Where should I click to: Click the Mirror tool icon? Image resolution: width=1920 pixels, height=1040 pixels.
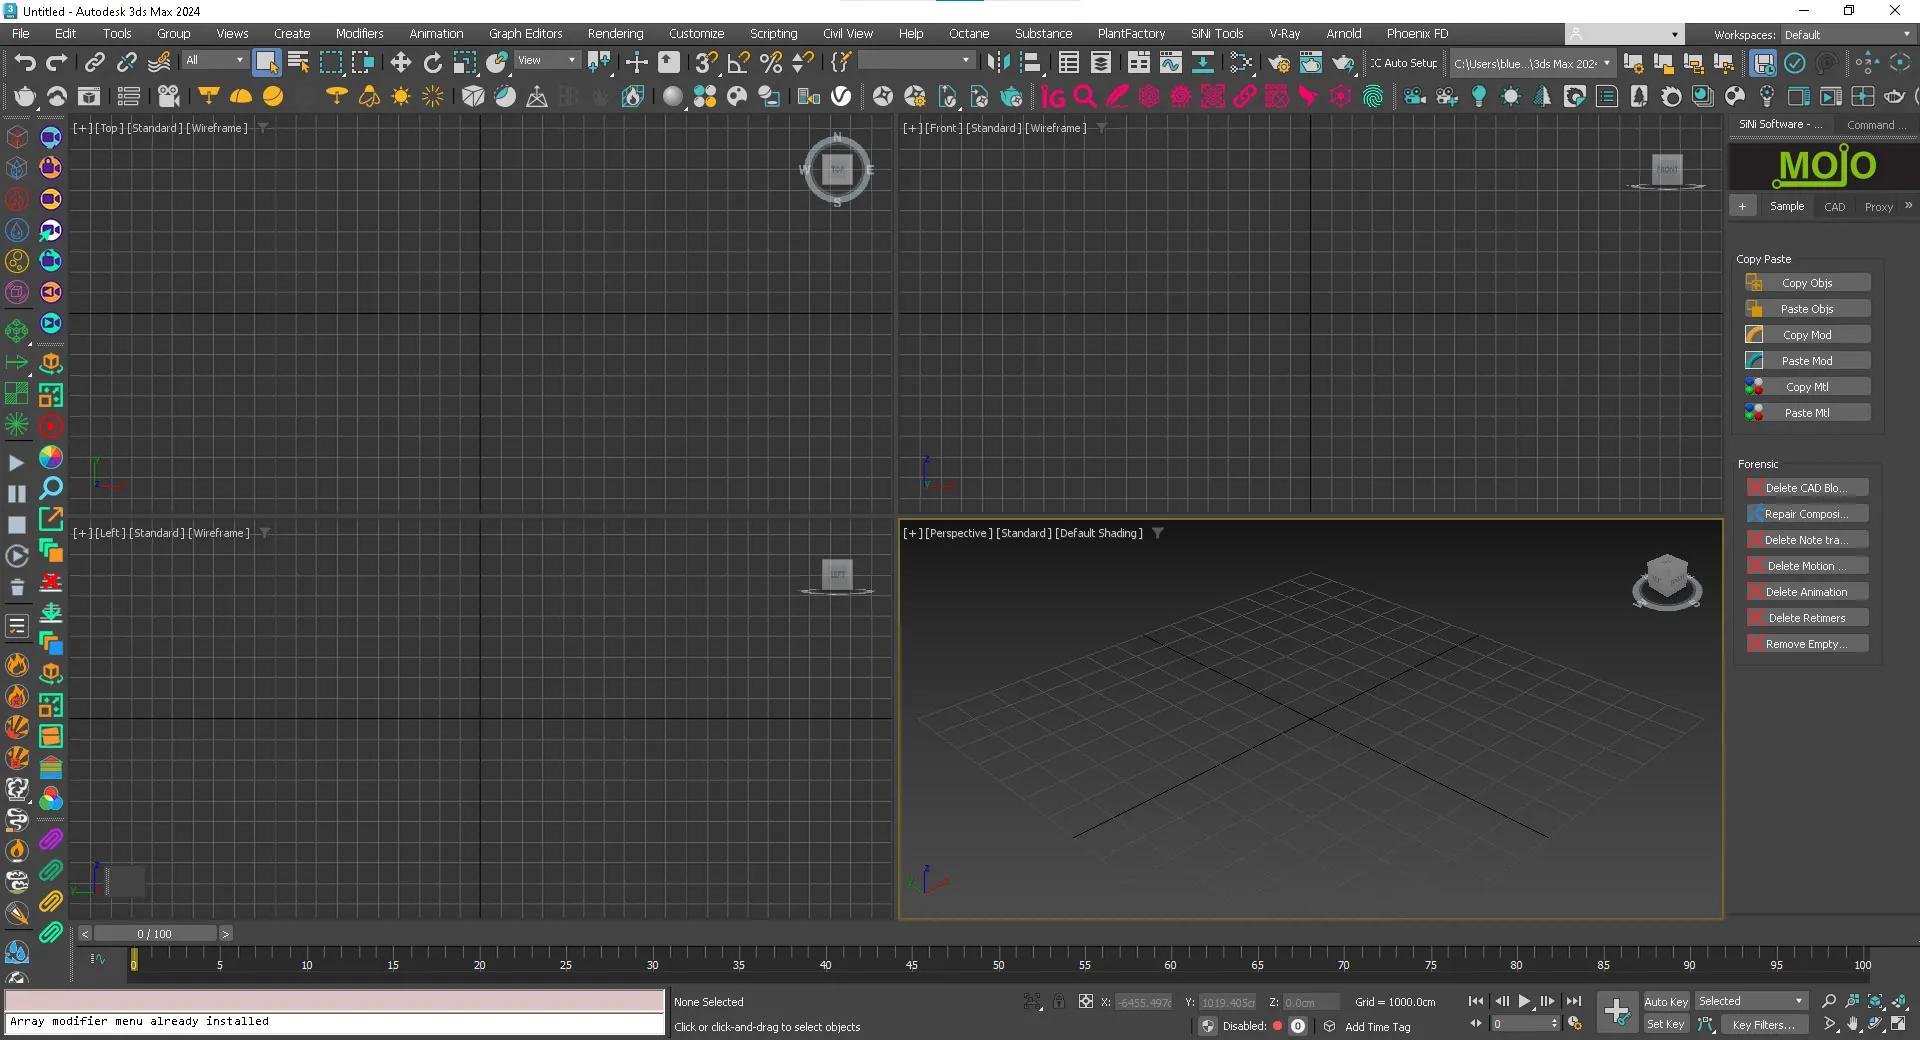[x=998, y=62]
